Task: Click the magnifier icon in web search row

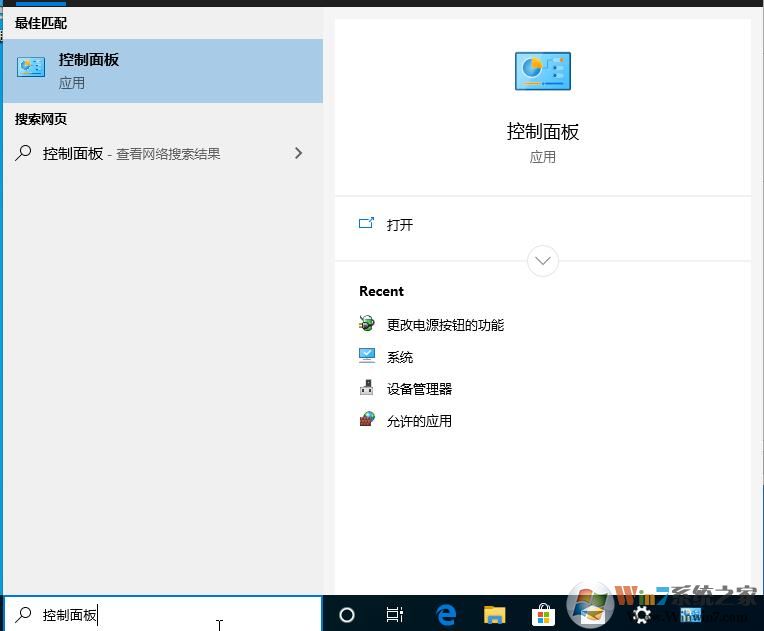Action: point(23,153)
